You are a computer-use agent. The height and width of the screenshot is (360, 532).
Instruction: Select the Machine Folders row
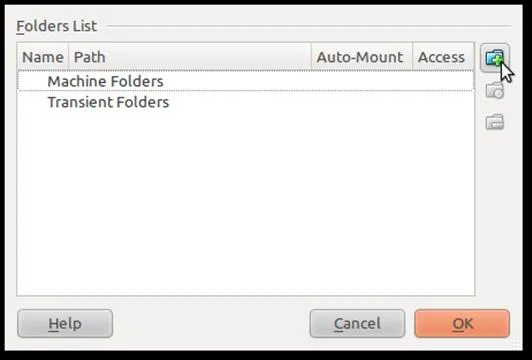tap(246, 81)
